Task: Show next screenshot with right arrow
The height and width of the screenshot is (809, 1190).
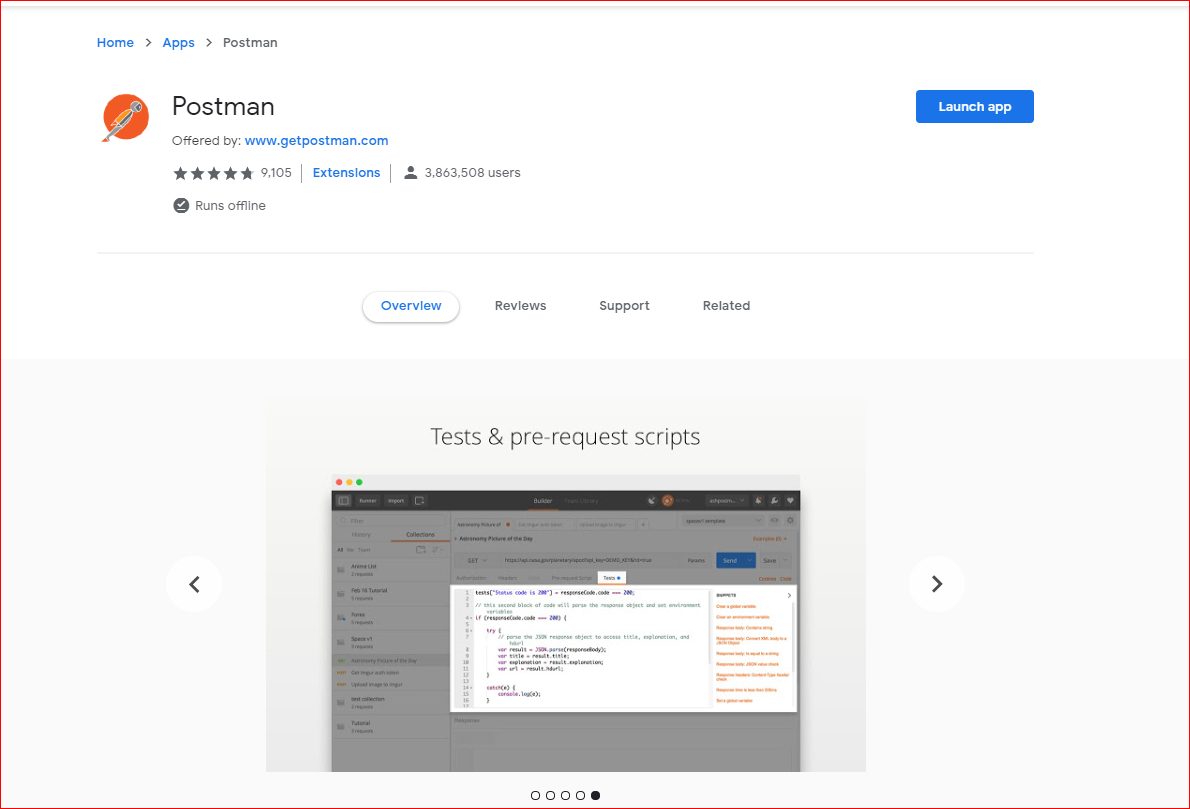Action: [937, 584]
